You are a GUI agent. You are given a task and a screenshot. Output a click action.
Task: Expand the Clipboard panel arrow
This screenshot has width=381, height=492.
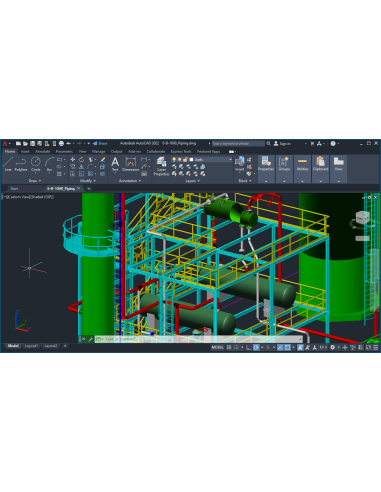[320, 181]
